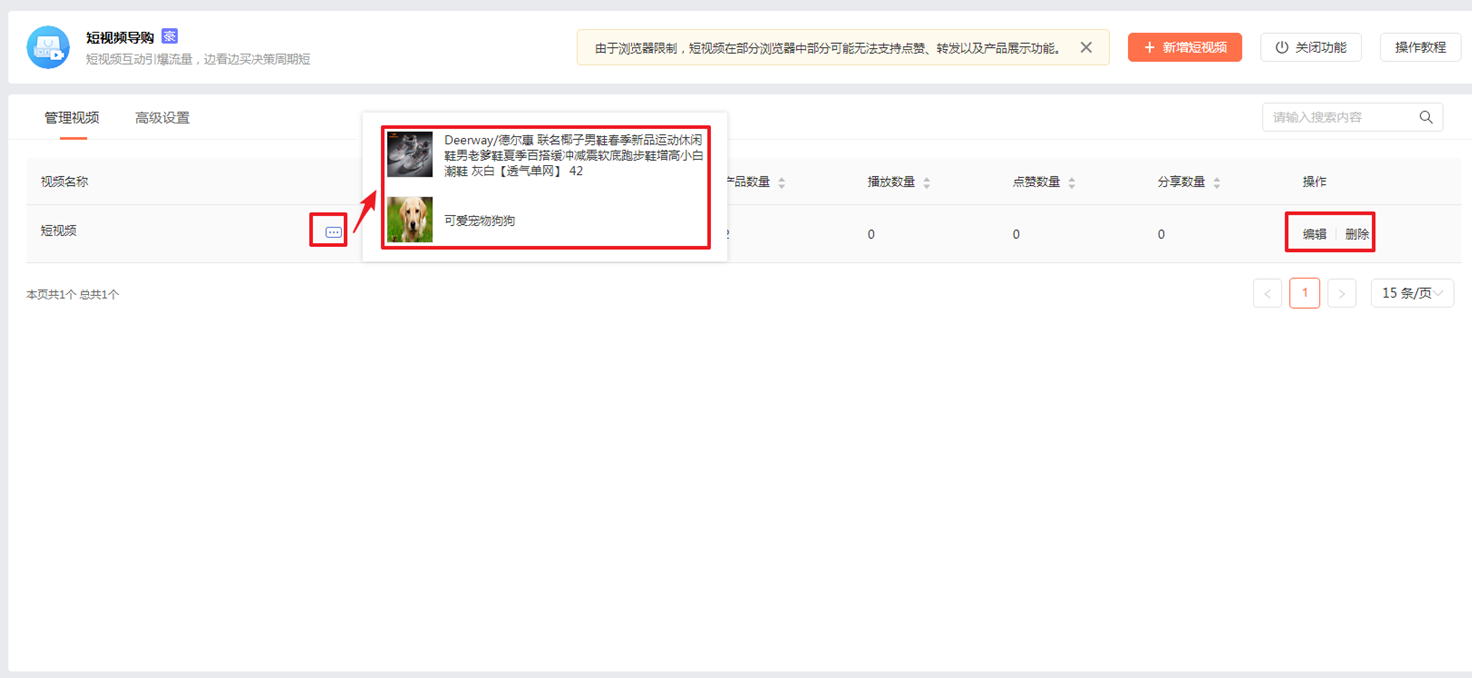Select page 1 in pagination
This screenshot has width=1472, height=678.
point(1305,293)
